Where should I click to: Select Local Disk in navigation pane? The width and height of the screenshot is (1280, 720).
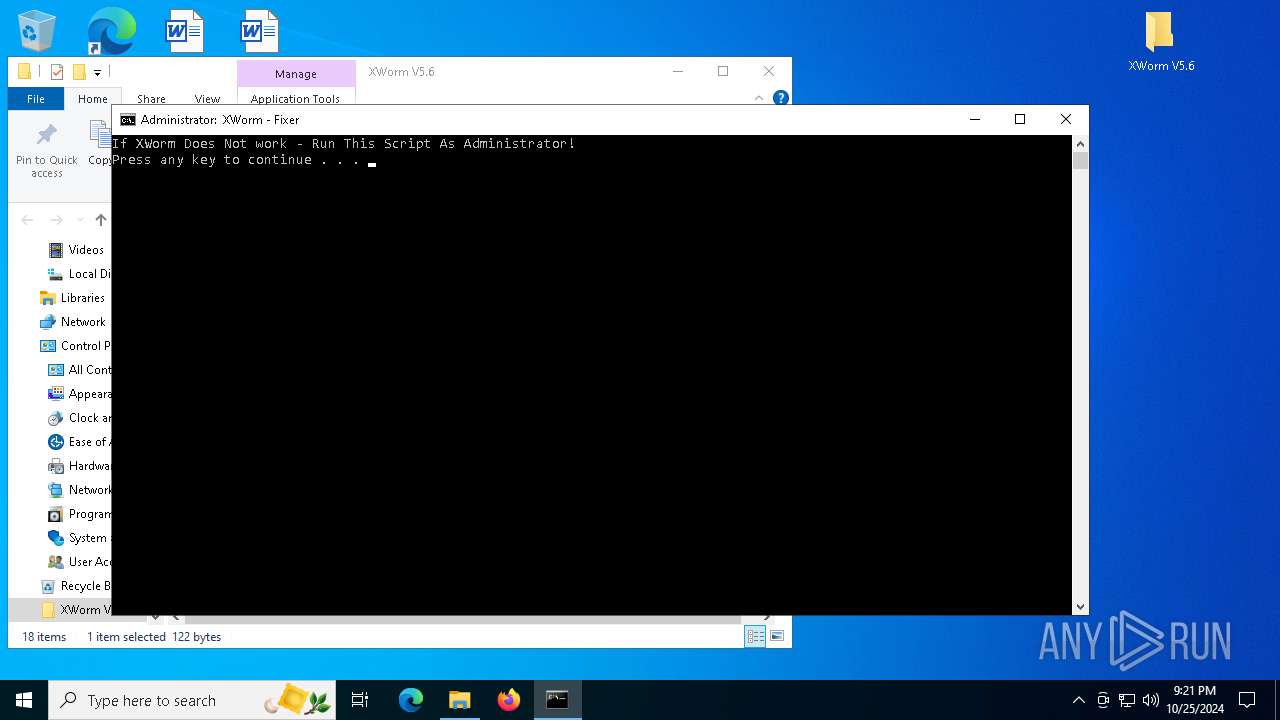click(x=78, y=274)
